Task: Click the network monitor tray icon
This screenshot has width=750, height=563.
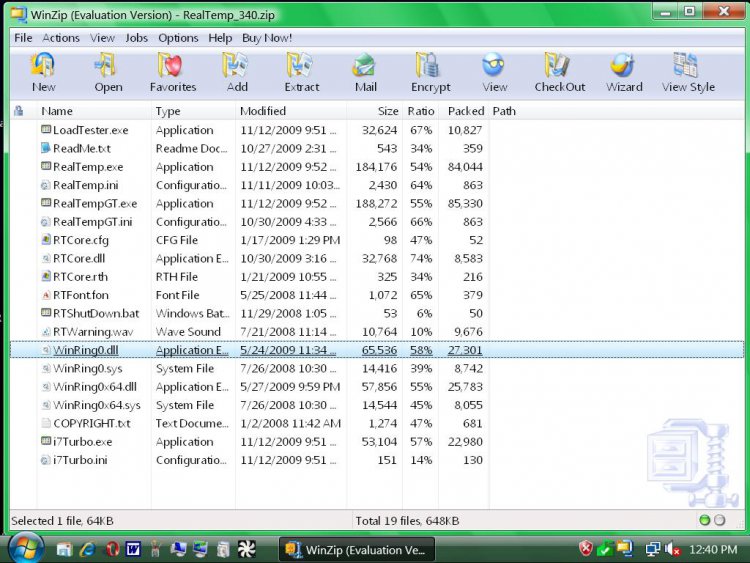Action: tap(652, 549)
